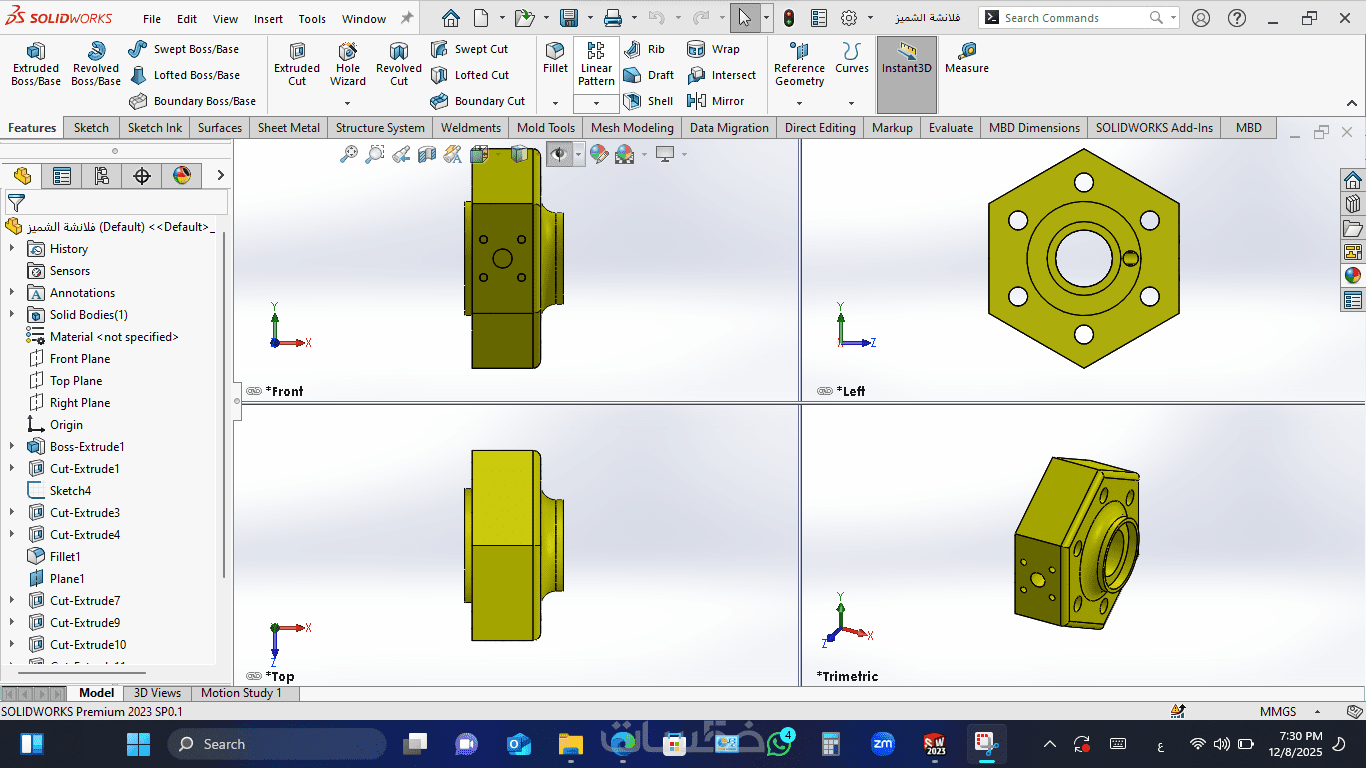Choose the Swept Boss/Base tool
Screen dimensions: 1366x768
[184, 49]
